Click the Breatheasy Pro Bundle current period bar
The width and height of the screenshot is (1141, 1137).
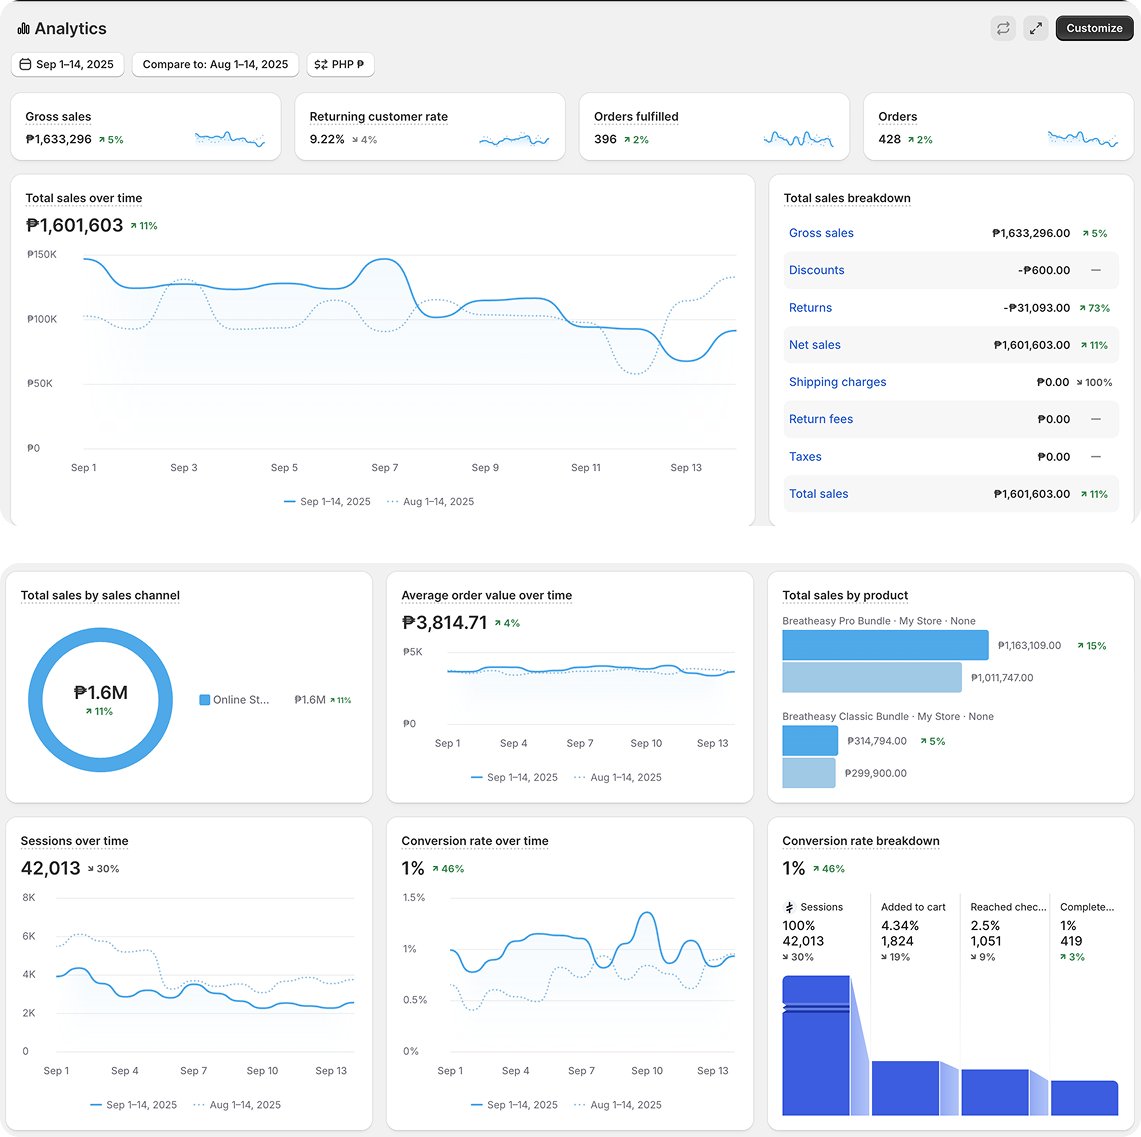click(x=885, y=645)
